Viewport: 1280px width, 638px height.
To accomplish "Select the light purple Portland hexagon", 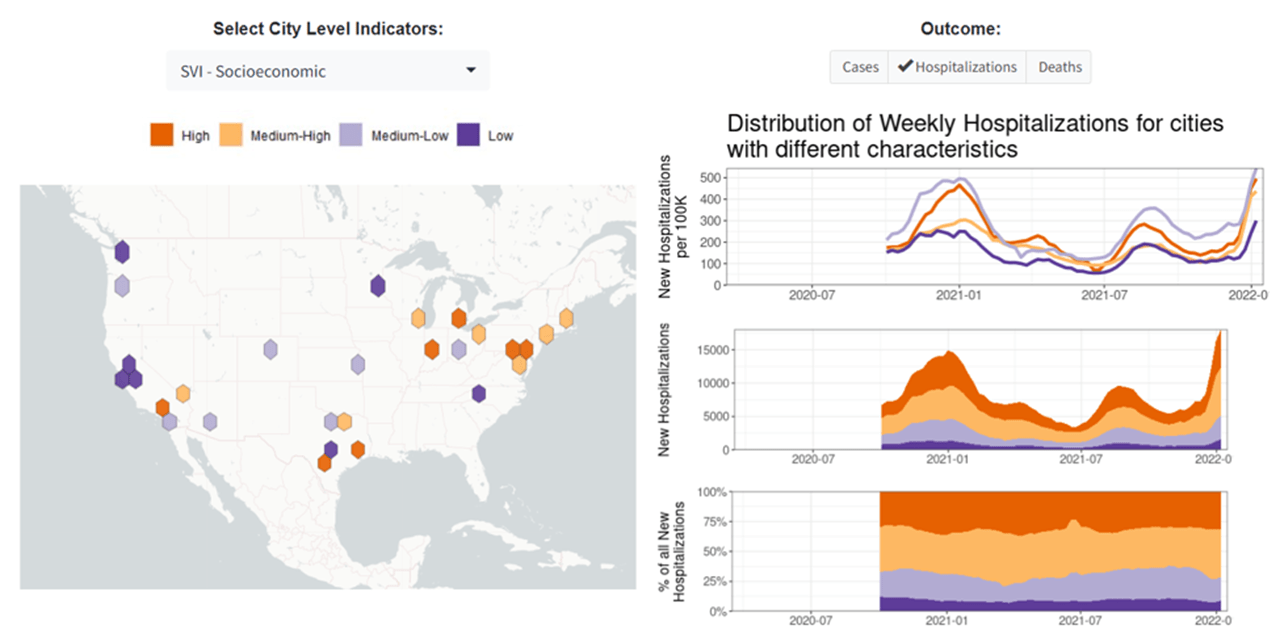I will pyautogui.click(x=122, y=286).
